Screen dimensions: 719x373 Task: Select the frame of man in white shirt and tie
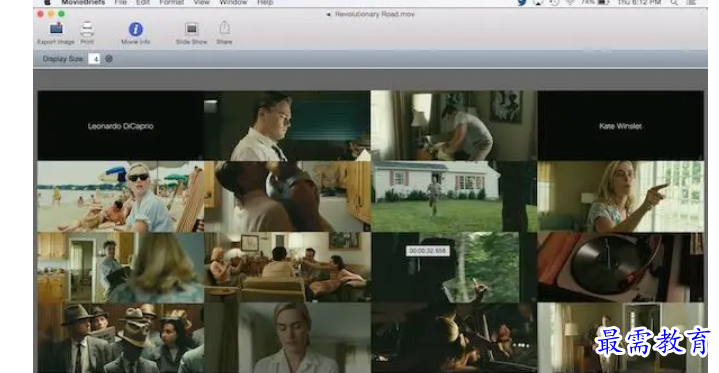[287, 125]
